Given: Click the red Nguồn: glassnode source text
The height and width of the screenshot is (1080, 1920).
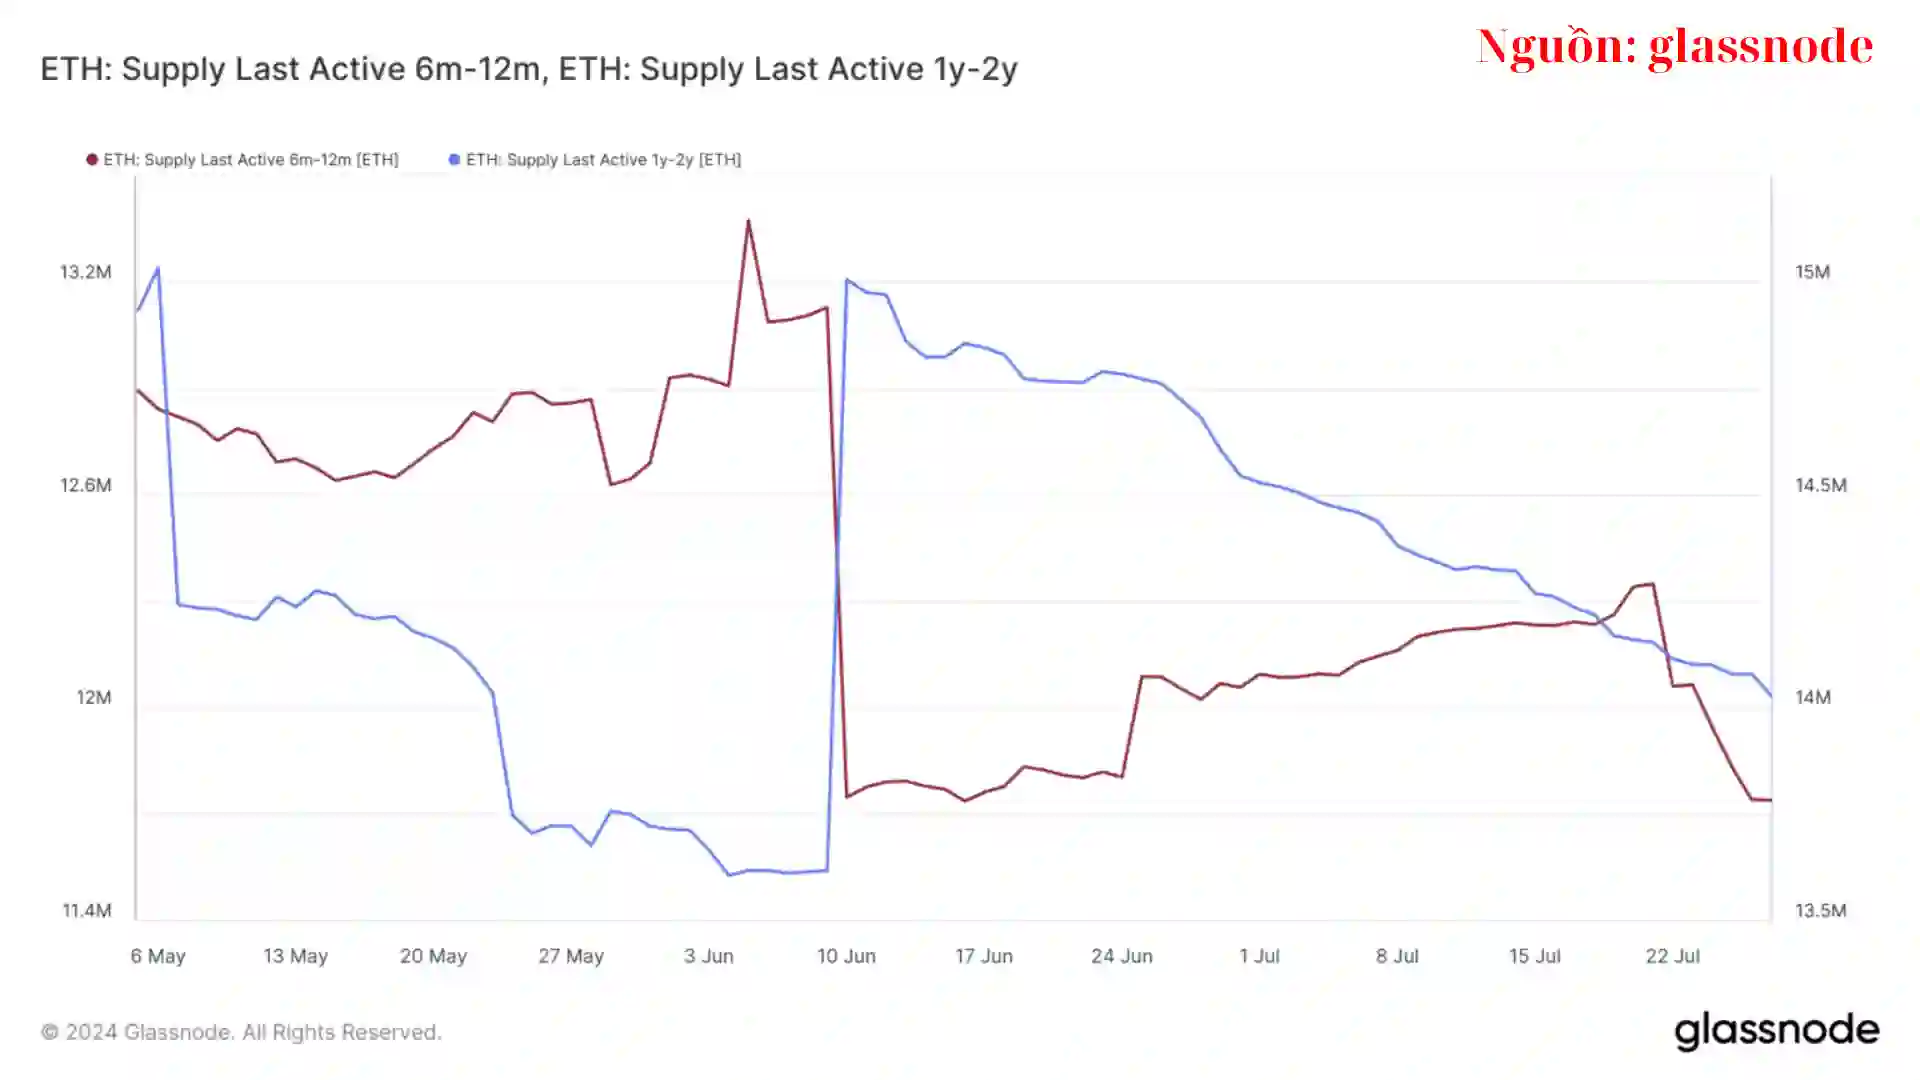Looking at the screenshot, I should click(x=1674, y=47).
